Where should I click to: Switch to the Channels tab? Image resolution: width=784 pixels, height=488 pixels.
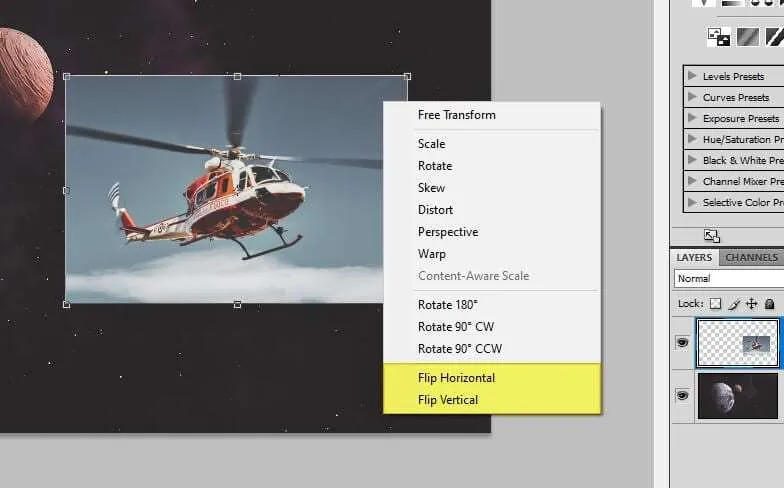click(x=752, y=258)
